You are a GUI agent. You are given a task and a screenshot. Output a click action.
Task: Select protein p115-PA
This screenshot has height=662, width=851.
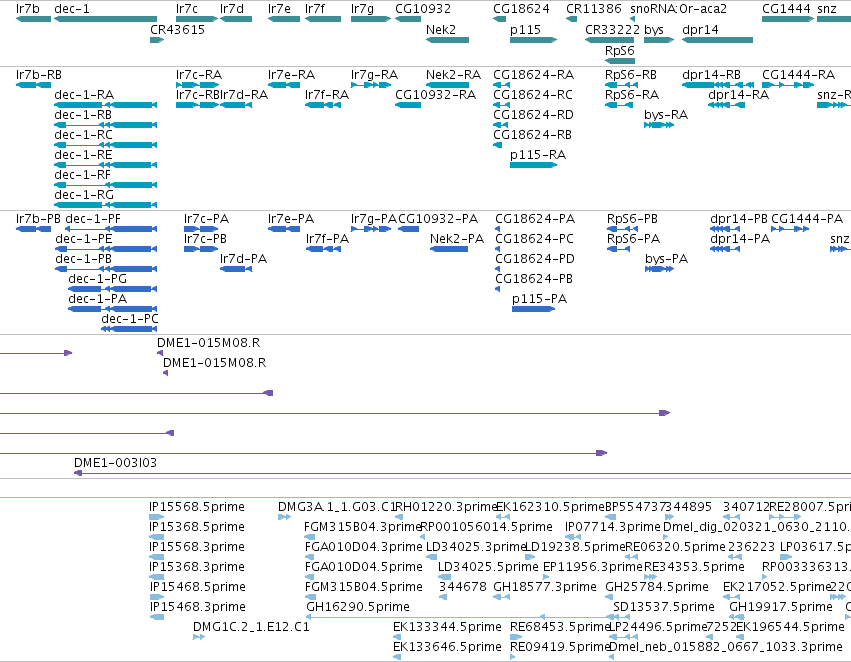(x=534, y=309)
